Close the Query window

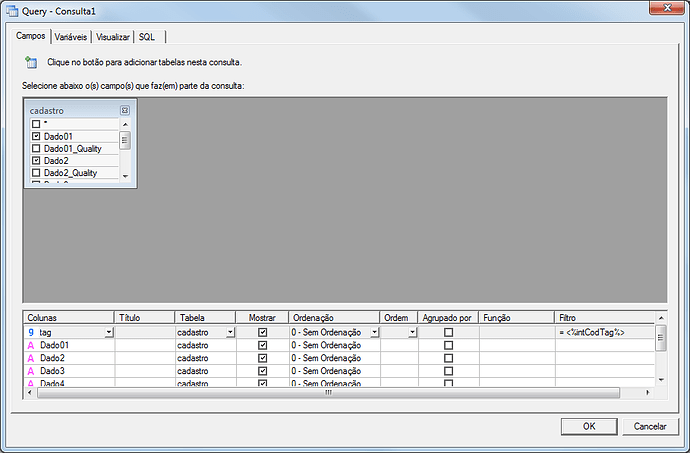667,7
